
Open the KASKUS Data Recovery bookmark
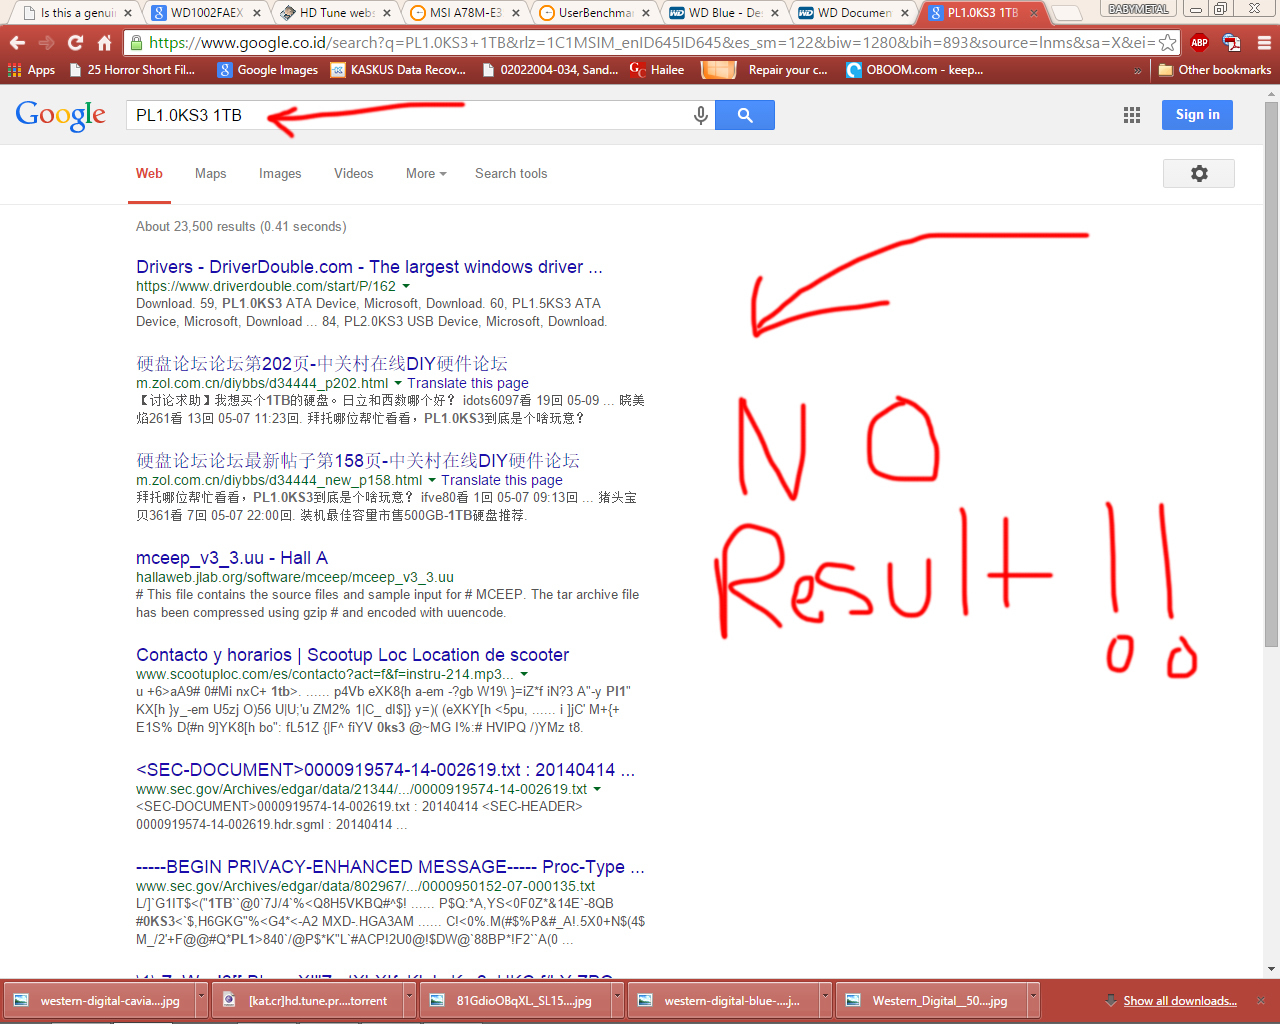click(x=398, y=70)
